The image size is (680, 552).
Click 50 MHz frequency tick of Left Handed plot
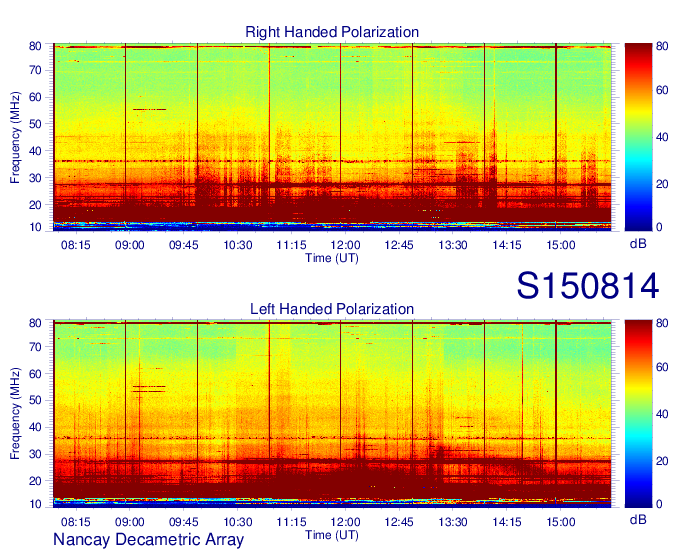point(35,401)
